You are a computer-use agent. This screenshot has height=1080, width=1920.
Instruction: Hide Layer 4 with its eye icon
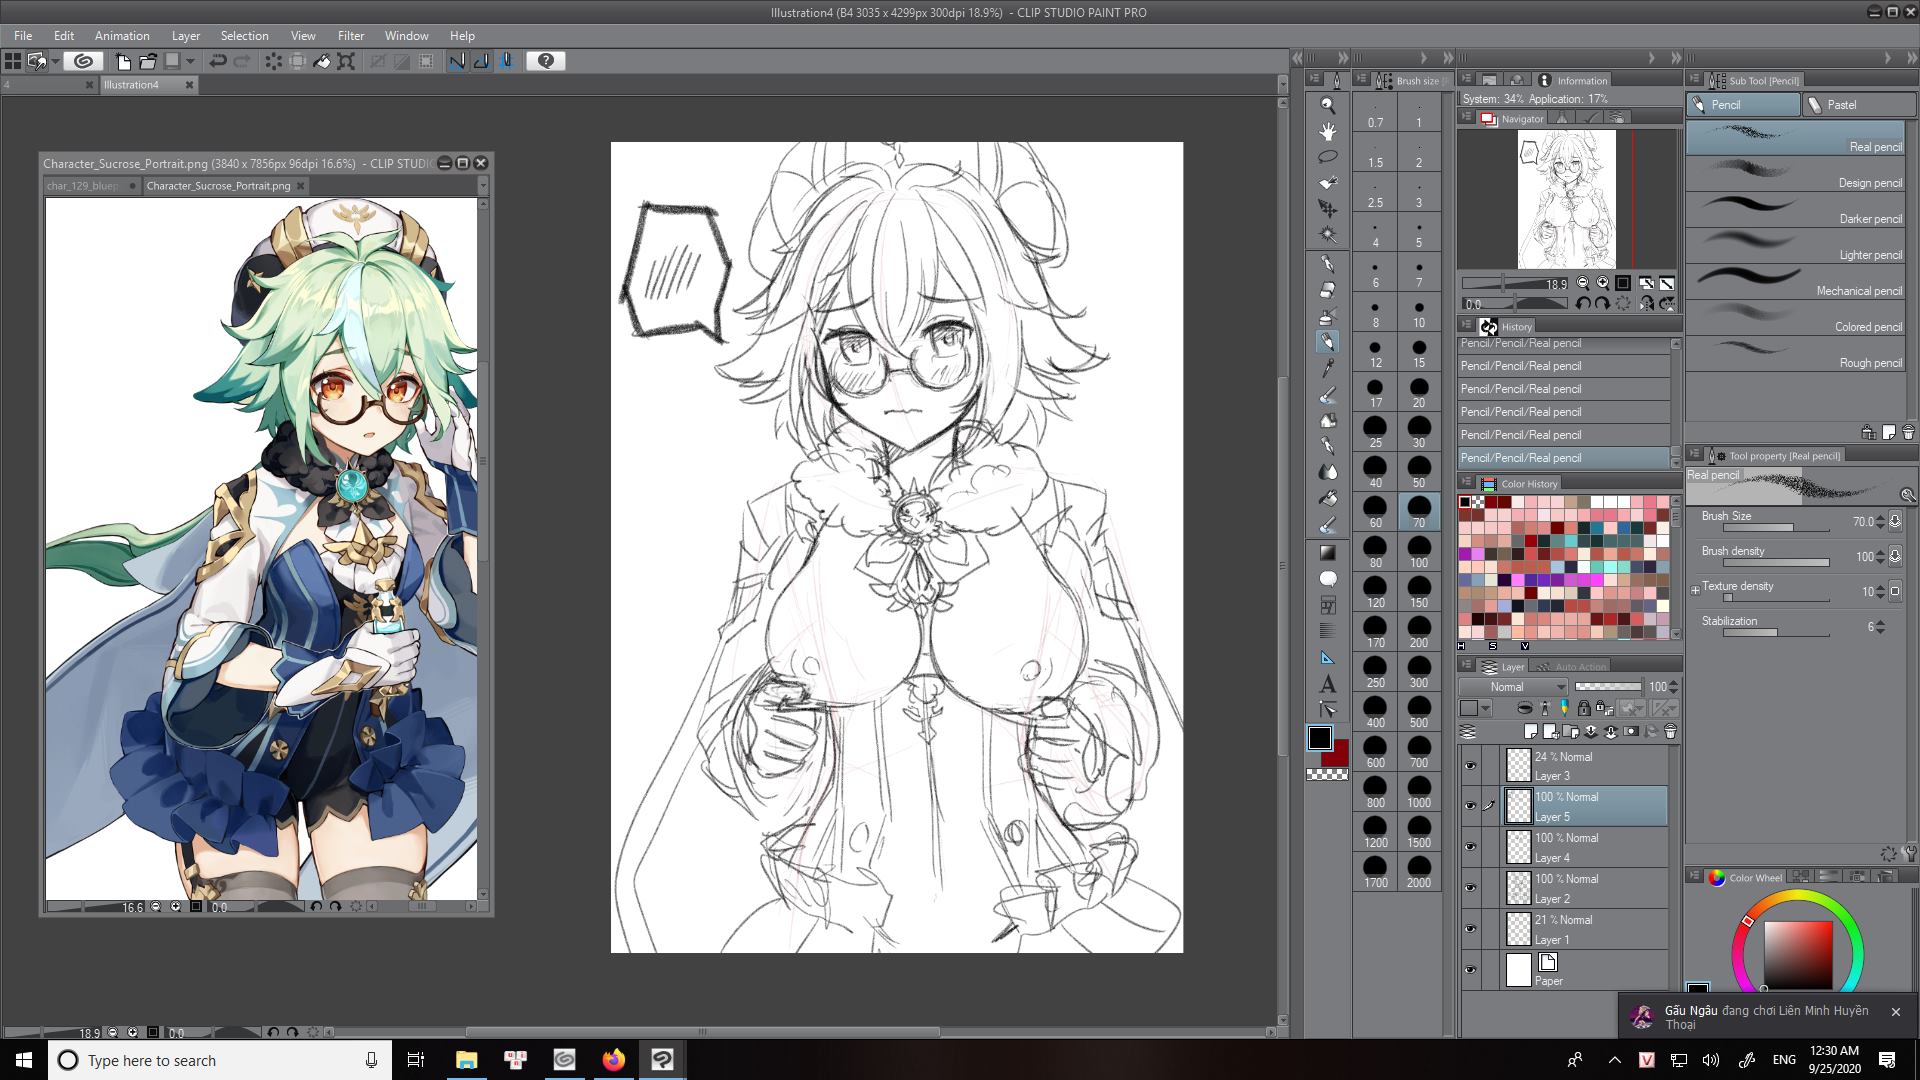coord(1470,847)
